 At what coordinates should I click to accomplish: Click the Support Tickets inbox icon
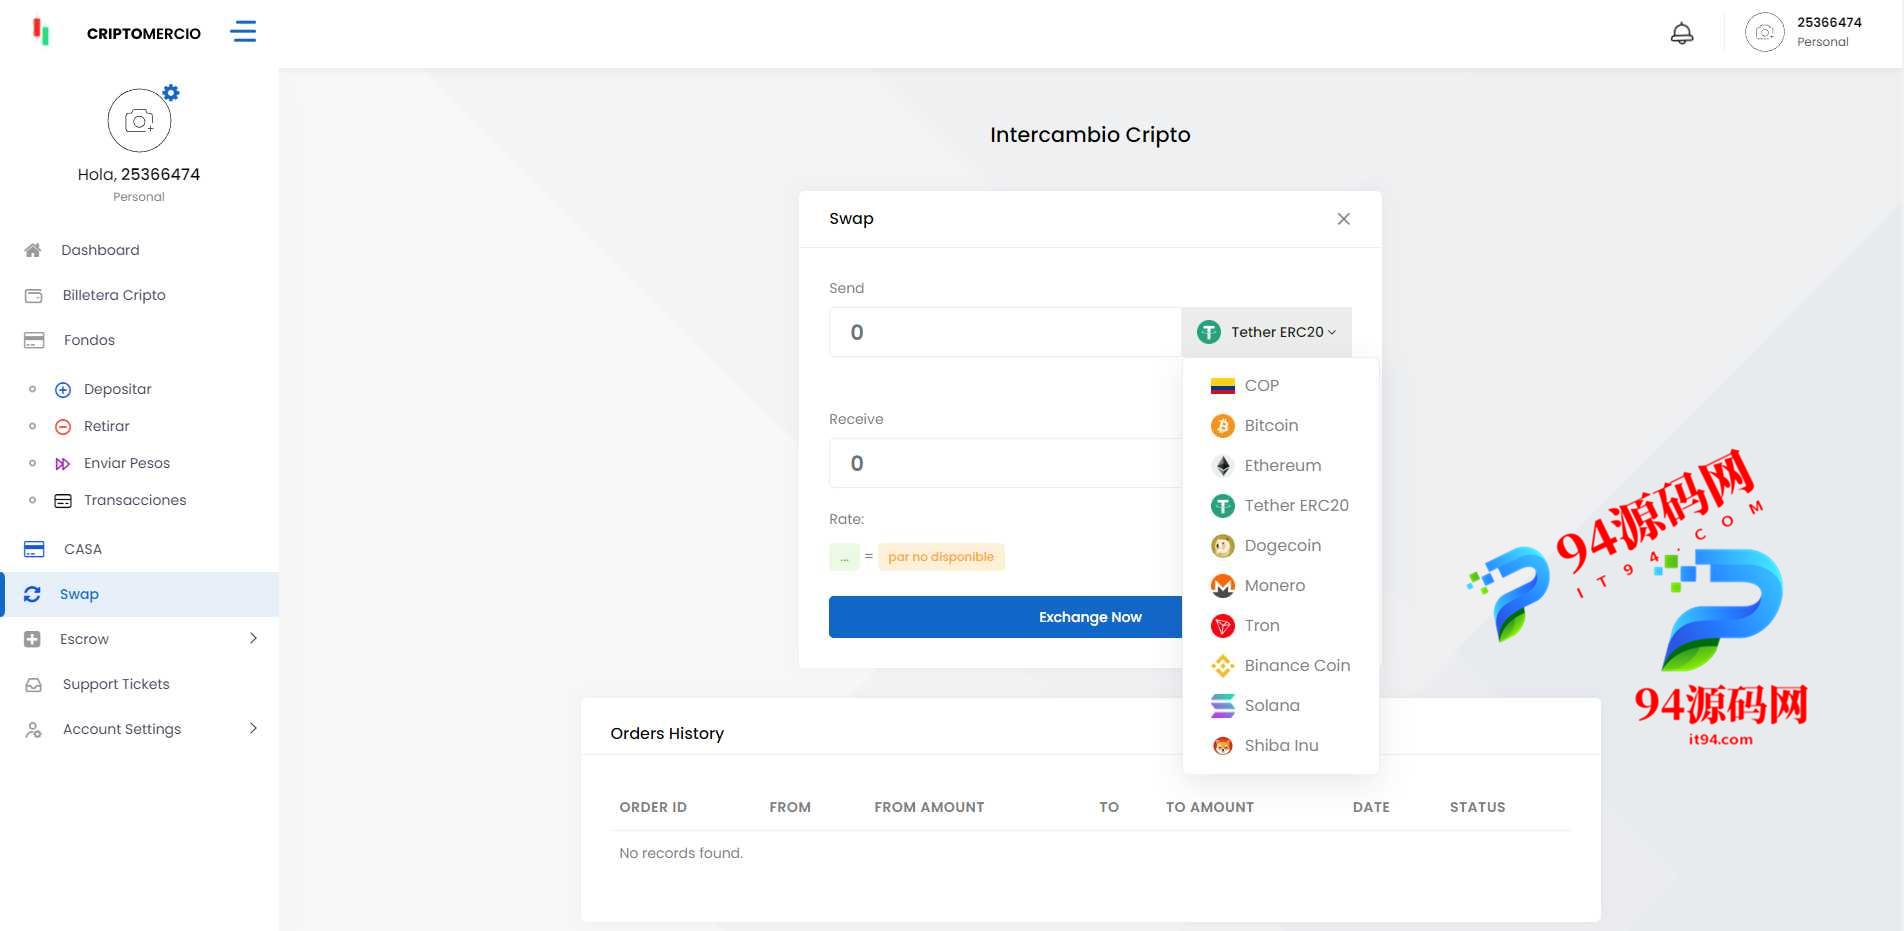pyautogui.click(x=34, y=684)
